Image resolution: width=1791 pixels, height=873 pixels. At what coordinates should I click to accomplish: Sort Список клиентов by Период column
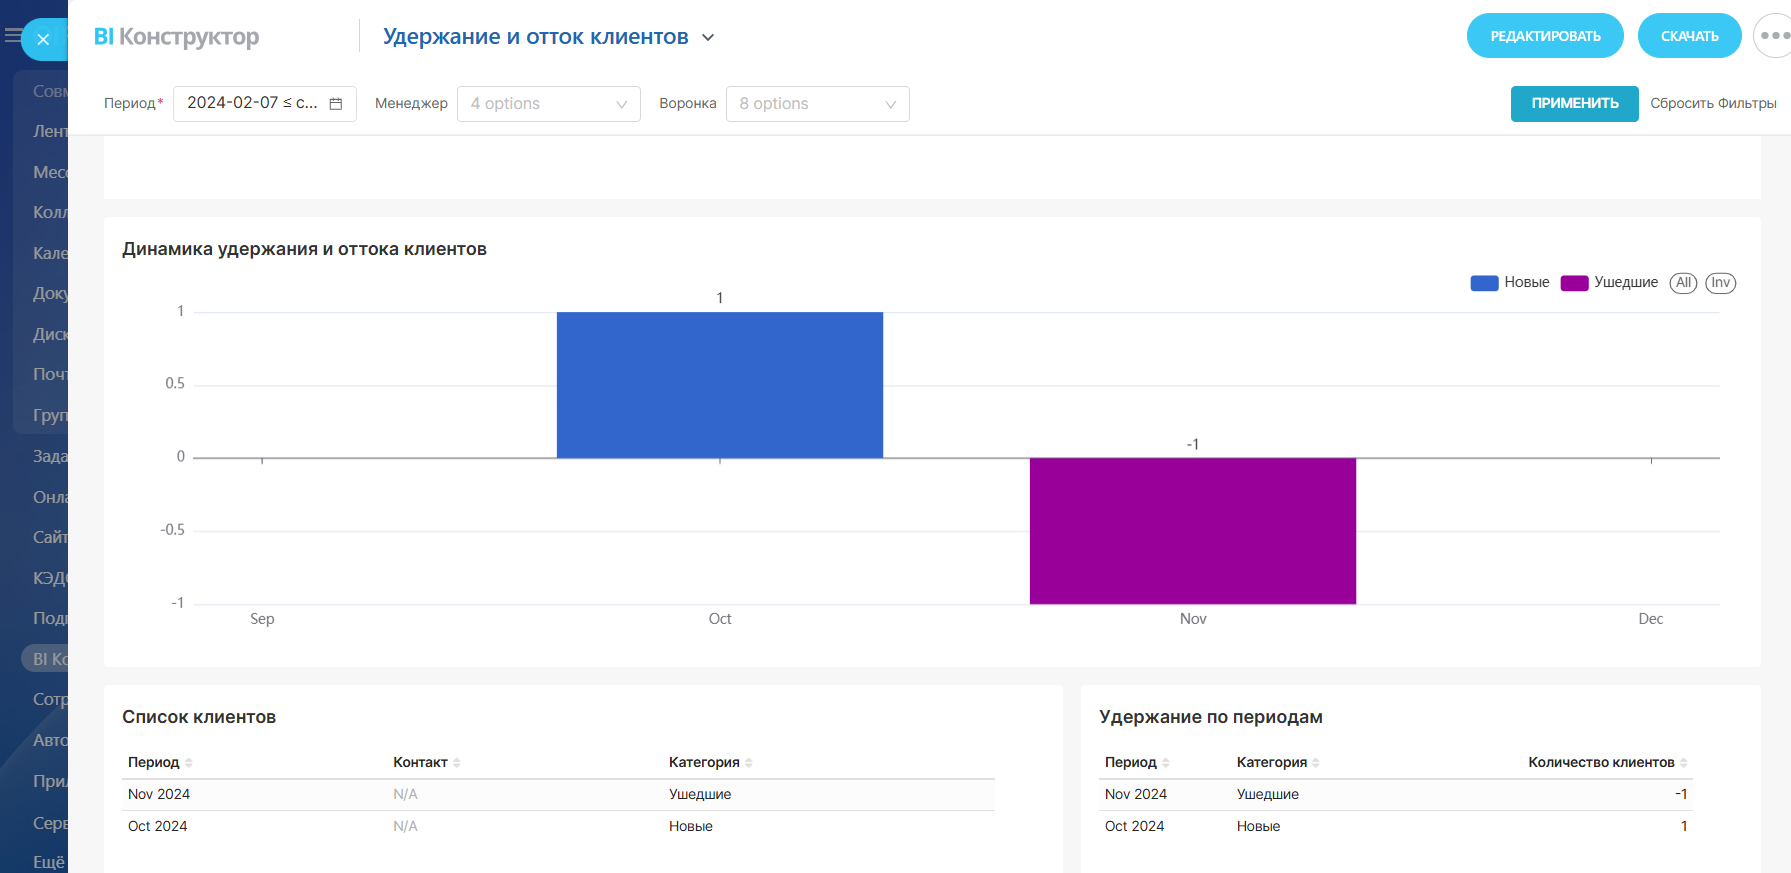[x=188, y=763]
